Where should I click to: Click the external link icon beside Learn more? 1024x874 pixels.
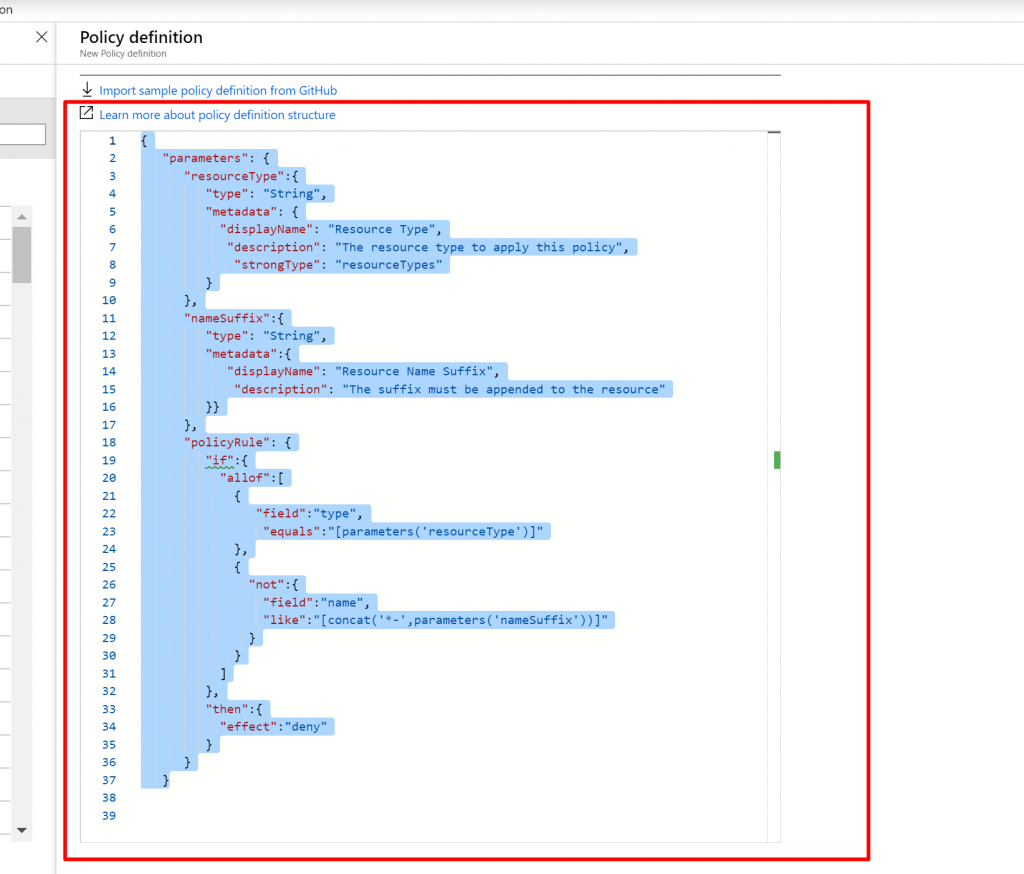pos(87,114)
